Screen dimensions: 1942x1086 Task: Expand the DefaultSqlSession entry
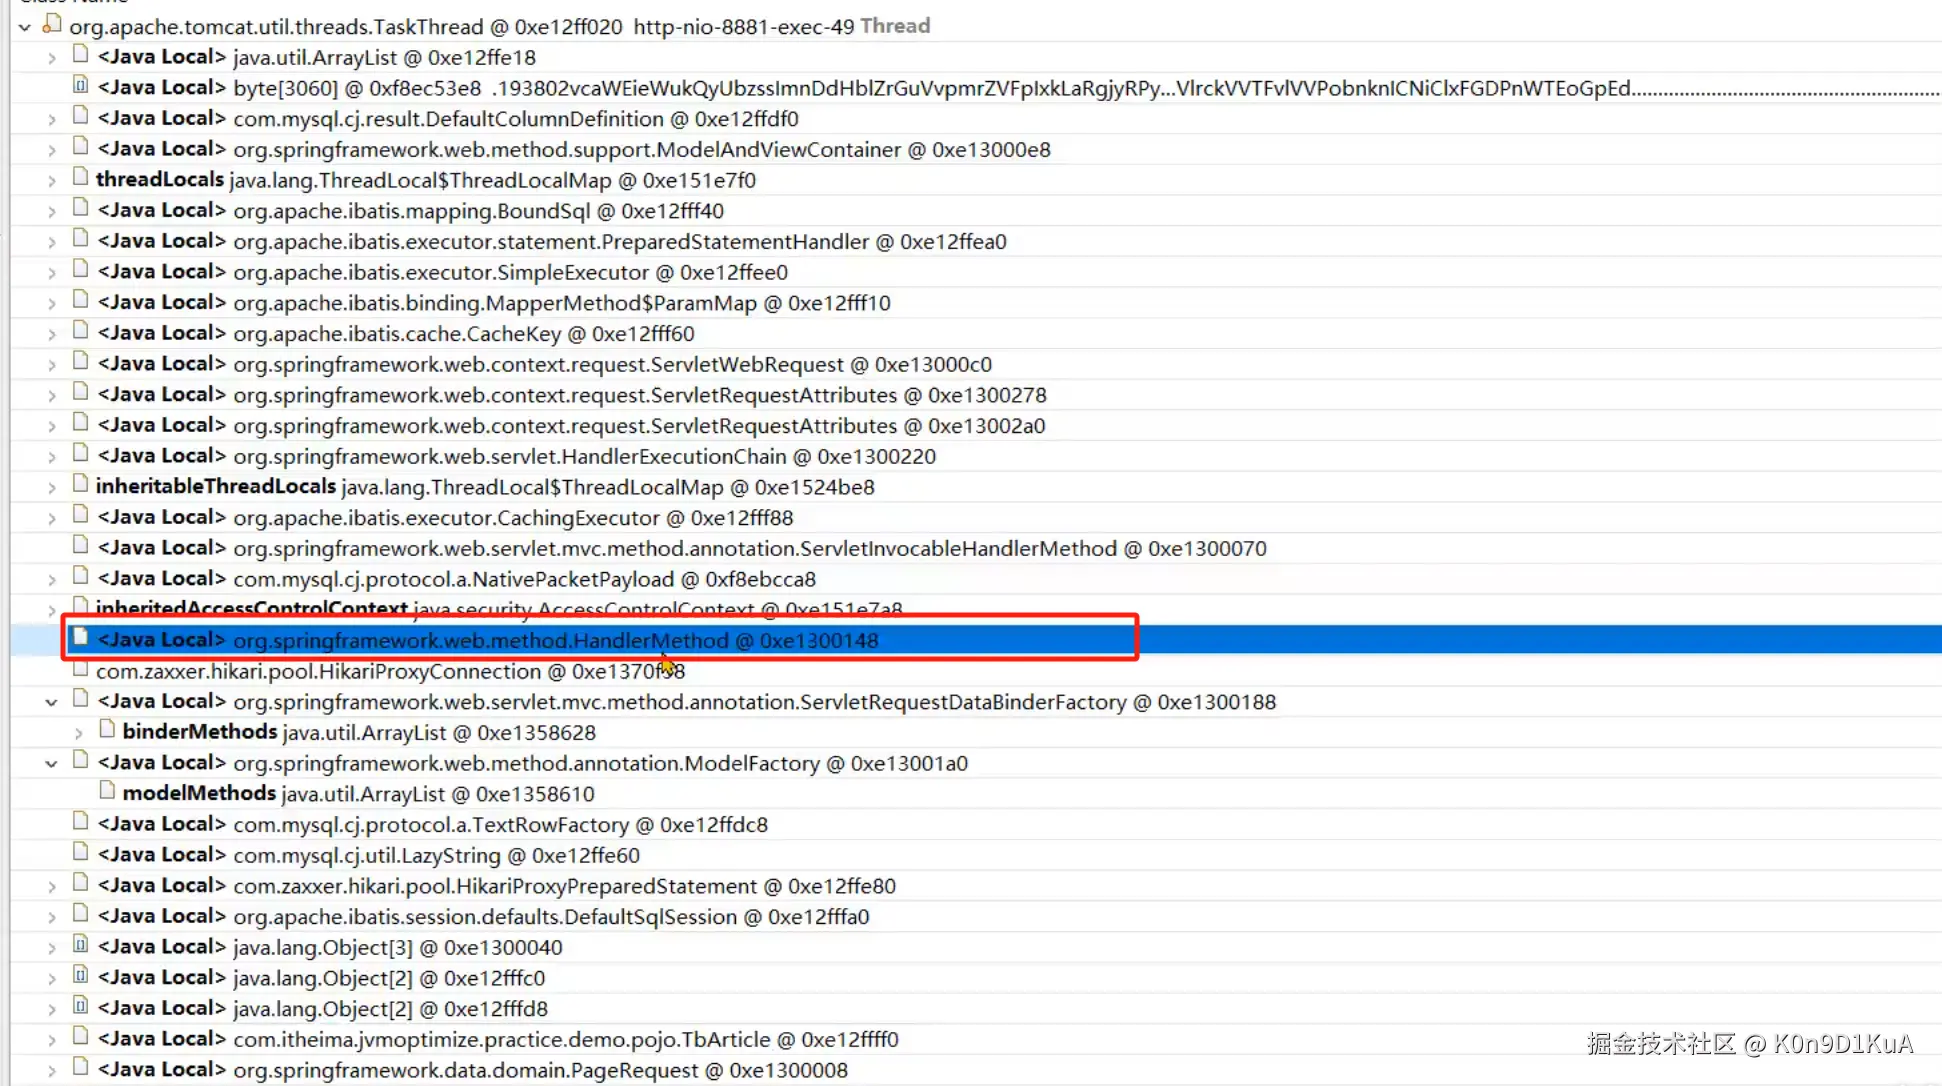[51, 917]
